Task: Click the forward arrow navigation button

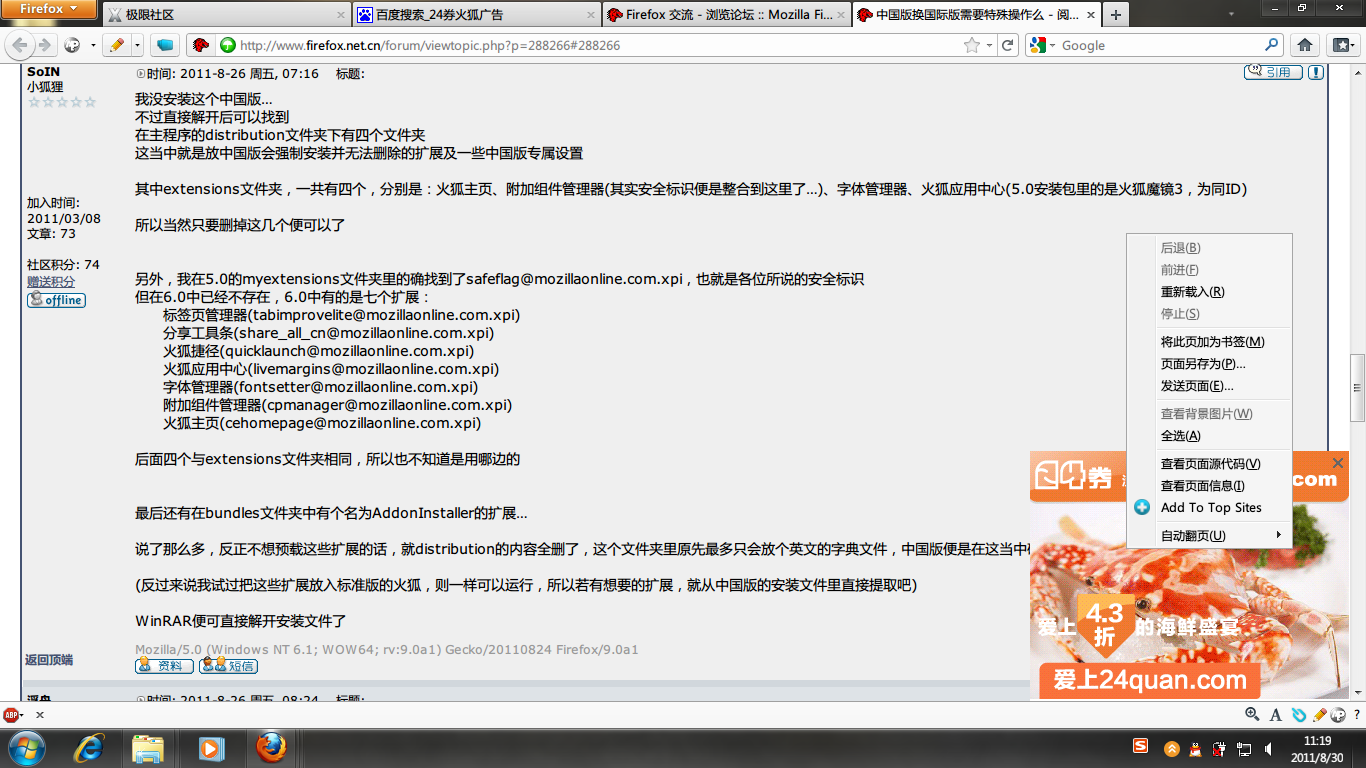Action: [44, 45]
